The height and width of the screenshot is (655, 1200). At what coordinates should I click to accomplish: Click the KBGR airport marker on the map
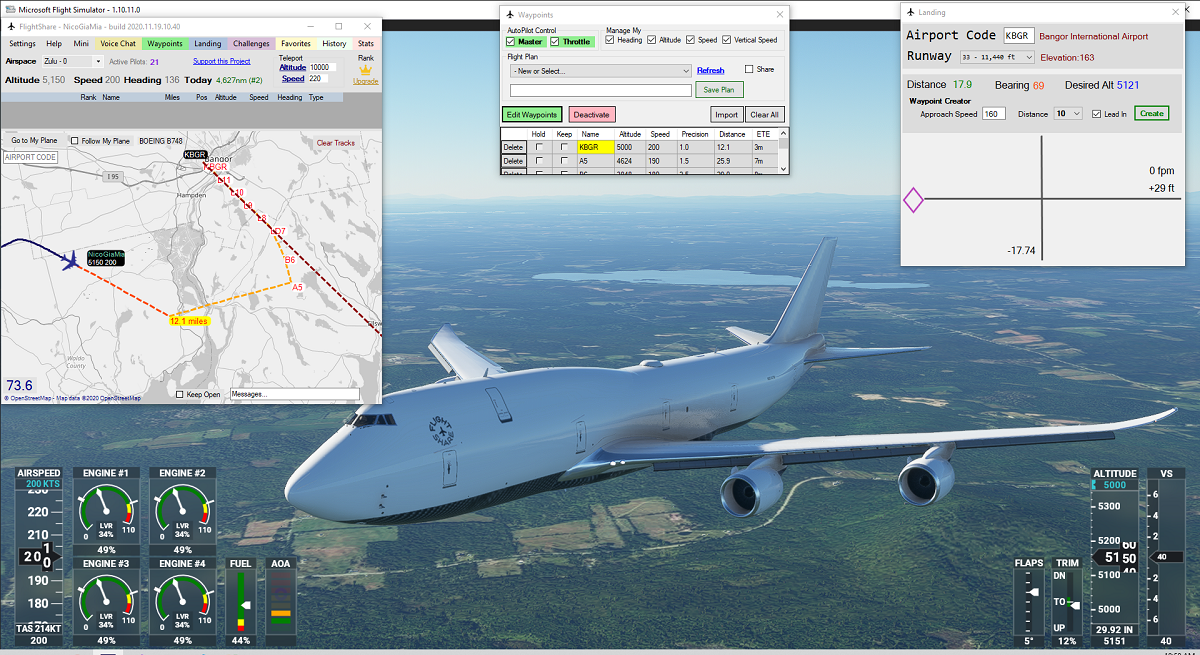click(195, 155)
